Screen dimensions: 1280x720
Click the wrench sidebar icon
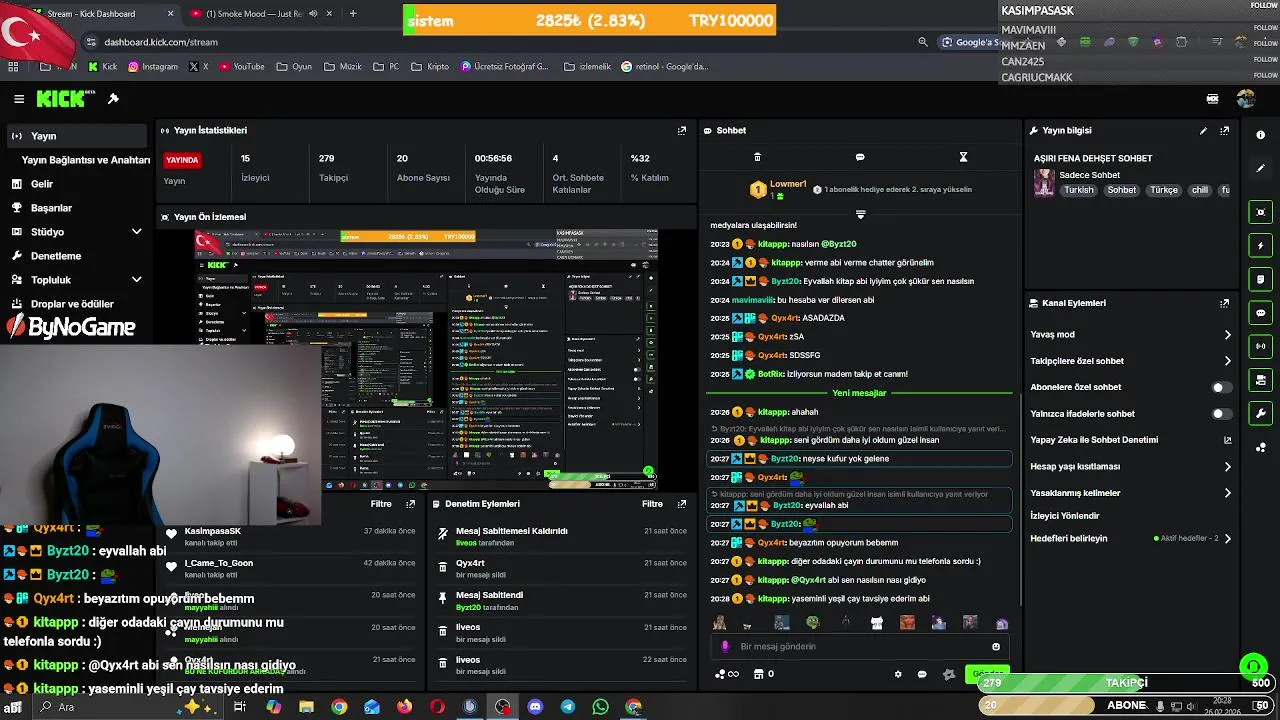[x=1260, y=413]
